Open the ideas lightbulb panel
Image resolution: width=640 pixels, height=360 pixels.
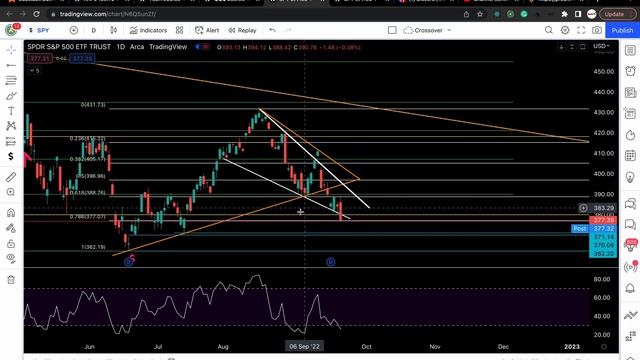pos(630,177)
